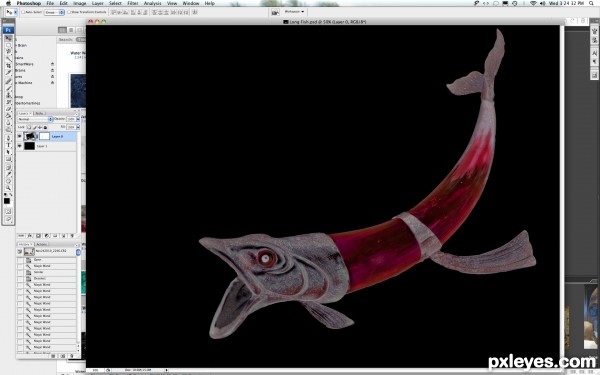Change screen mode from the toolbox

tap(8, 219)
